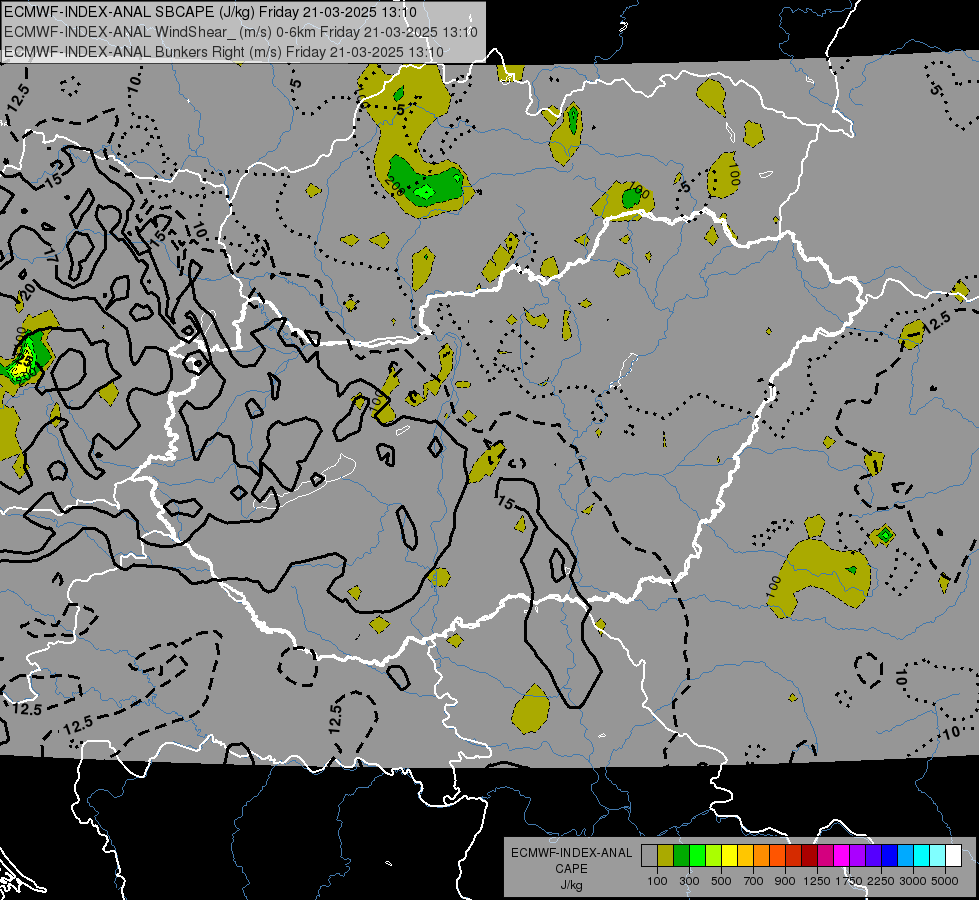Image resolution: width=979 pixels, height=900 pixels.
Task: Click the legend tick label 500
Action: (x=721, y=881)
